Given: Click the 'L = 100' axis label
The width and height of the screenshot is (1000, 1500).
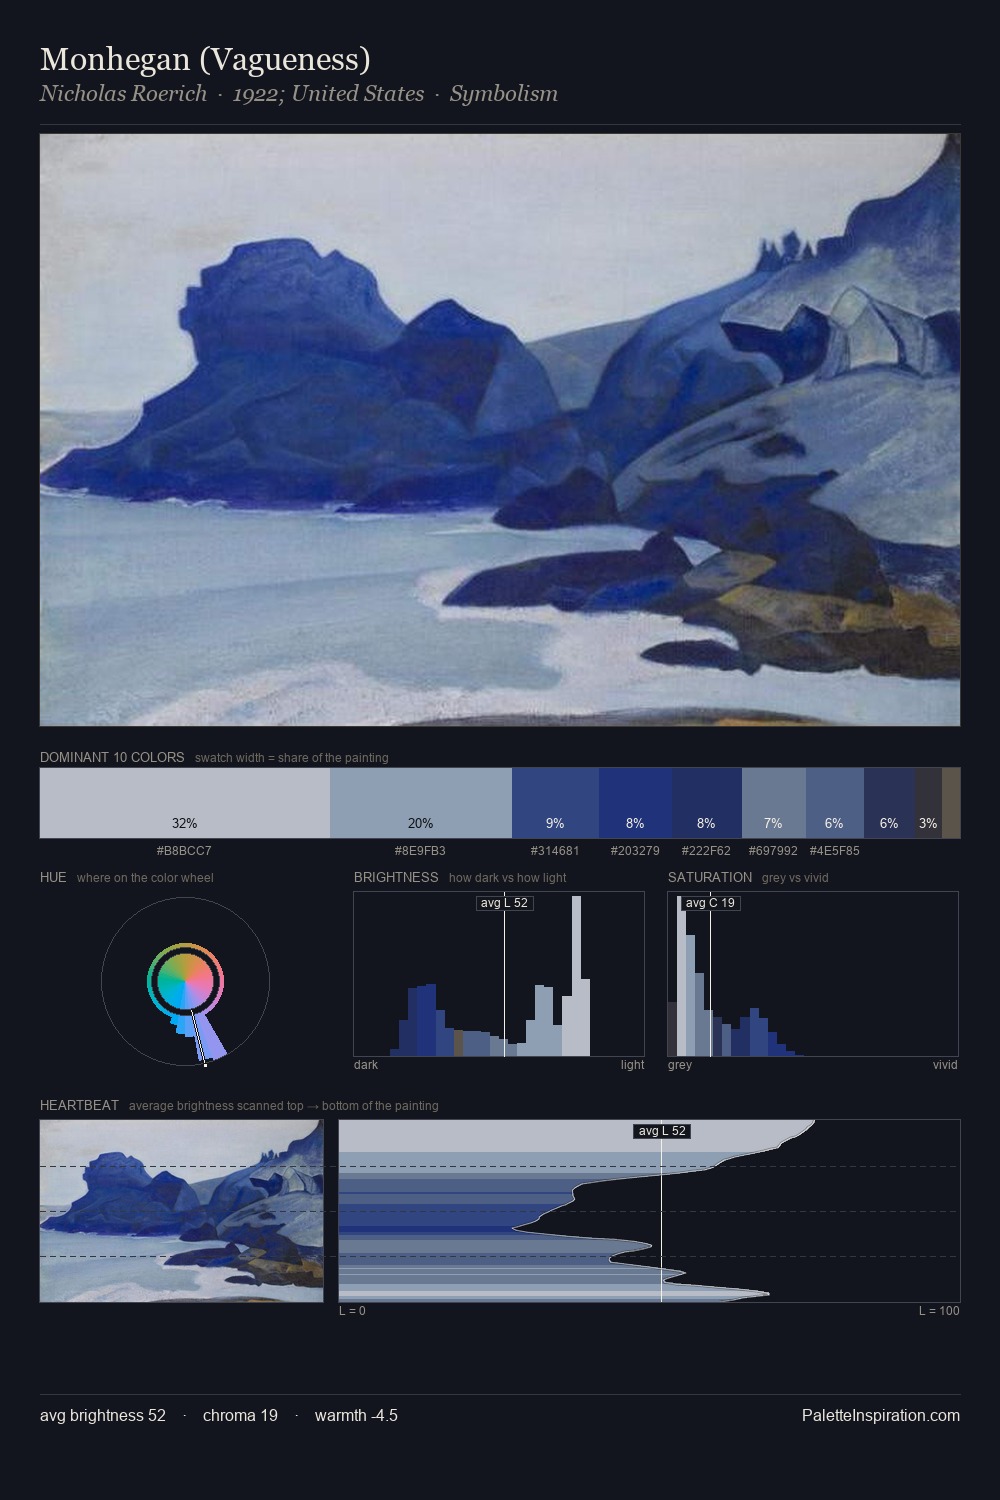Looking at the screenshot, I should click(939, 1311).
